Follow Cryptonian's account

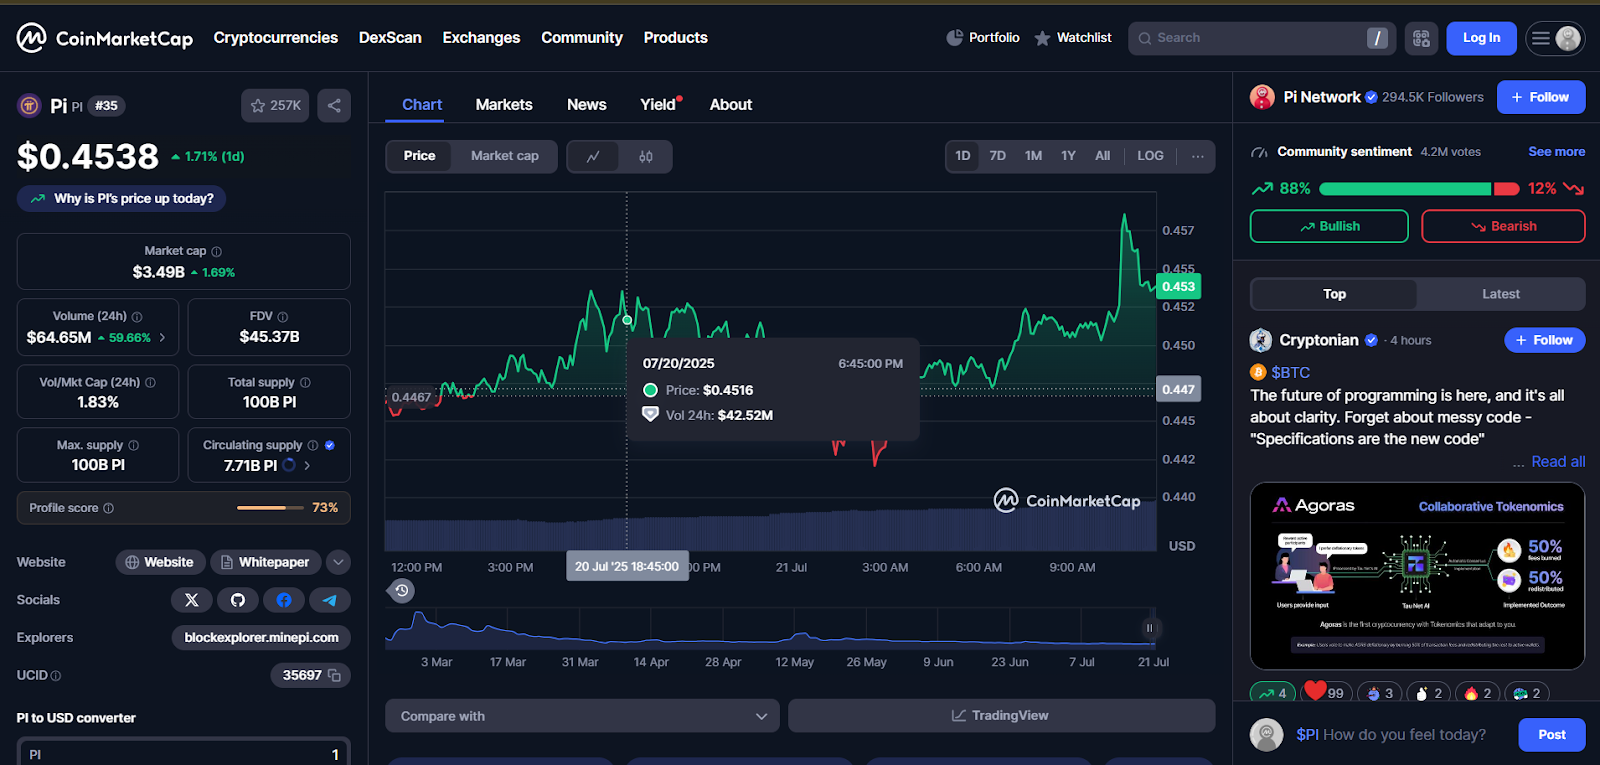1545,340
